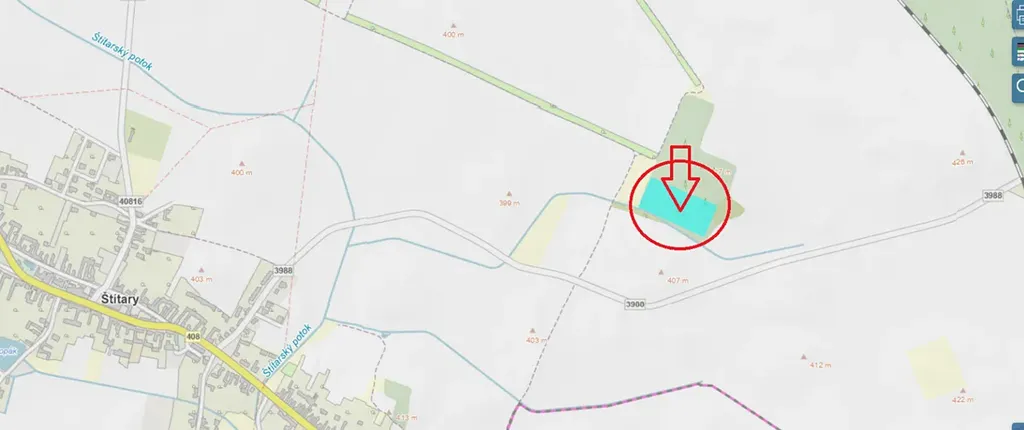The image size is (1024, 430).
Task: Click the 3988 road badge near Štítary
Action: 283,269
